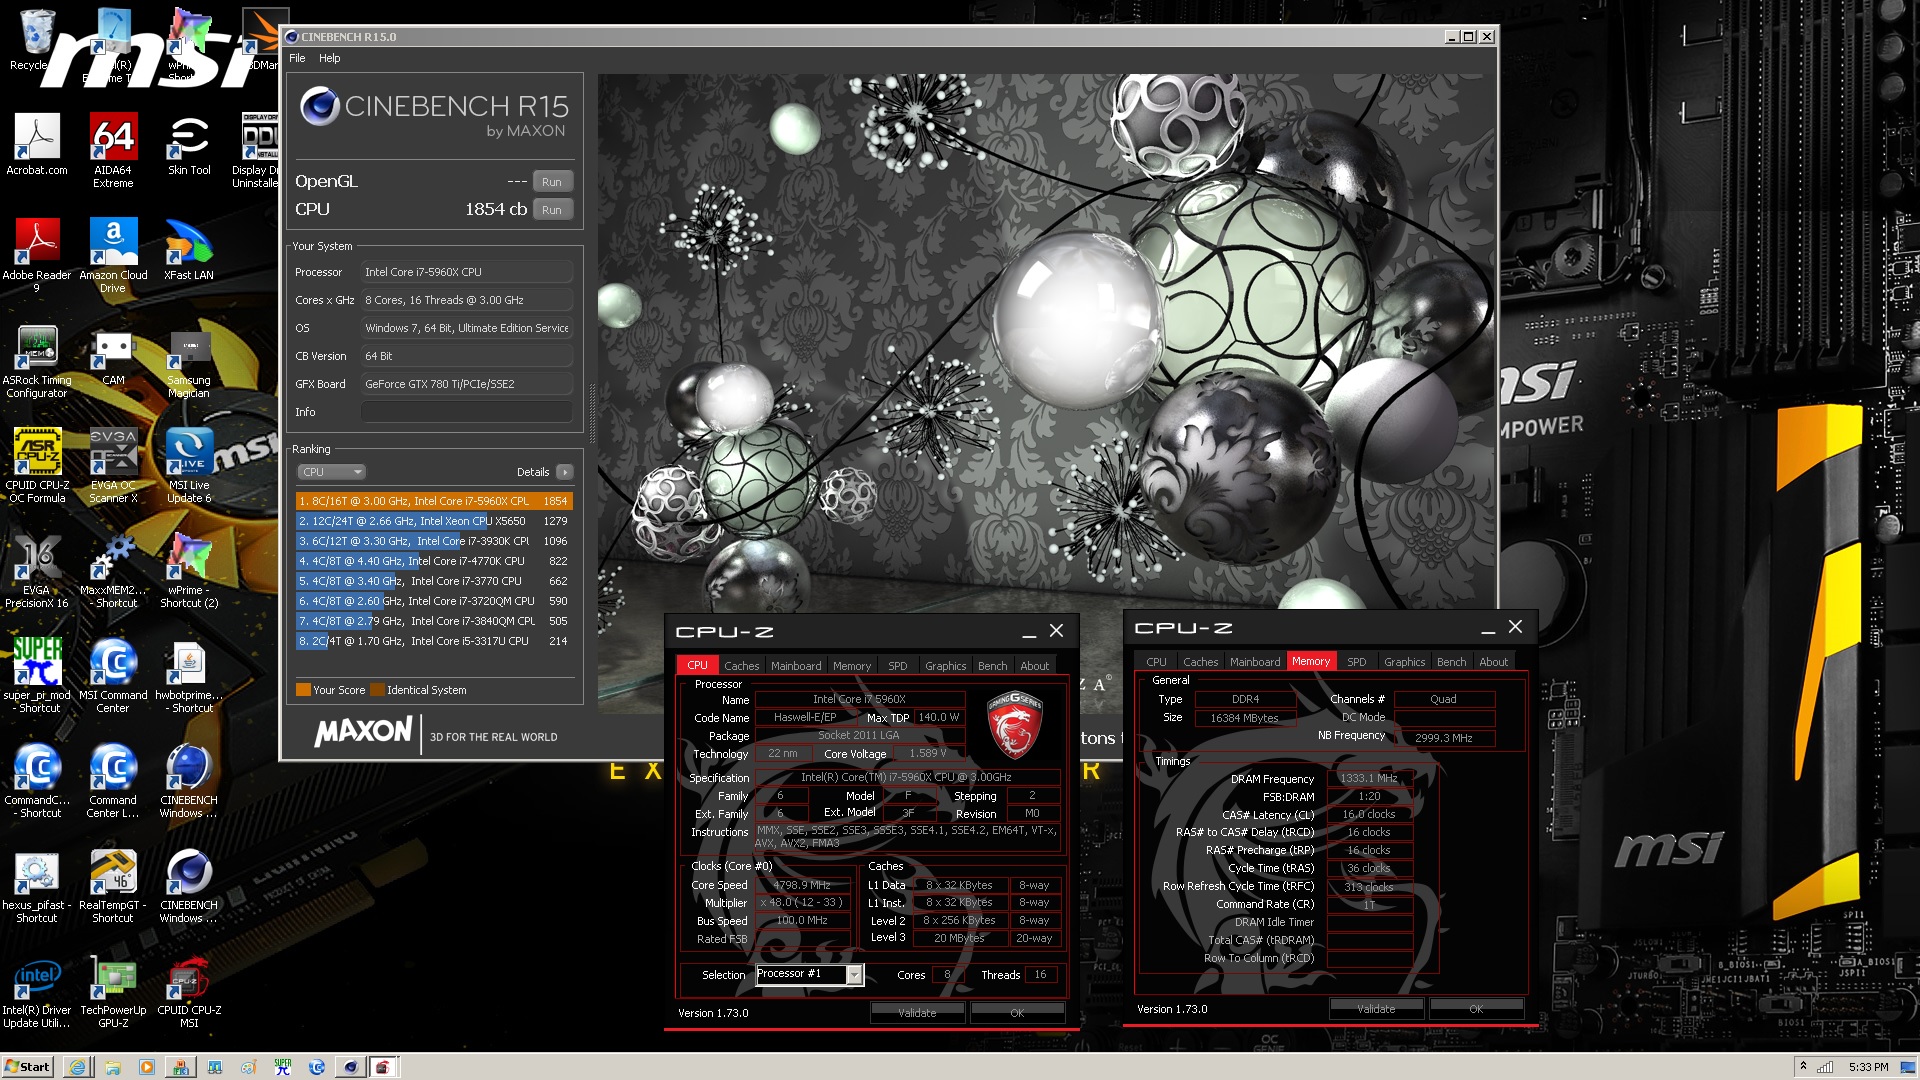The width and height of the screenshot is (1920, 1080).
Task: Open CPU tab in right CPU-Z window
Action: point(1156,662)
